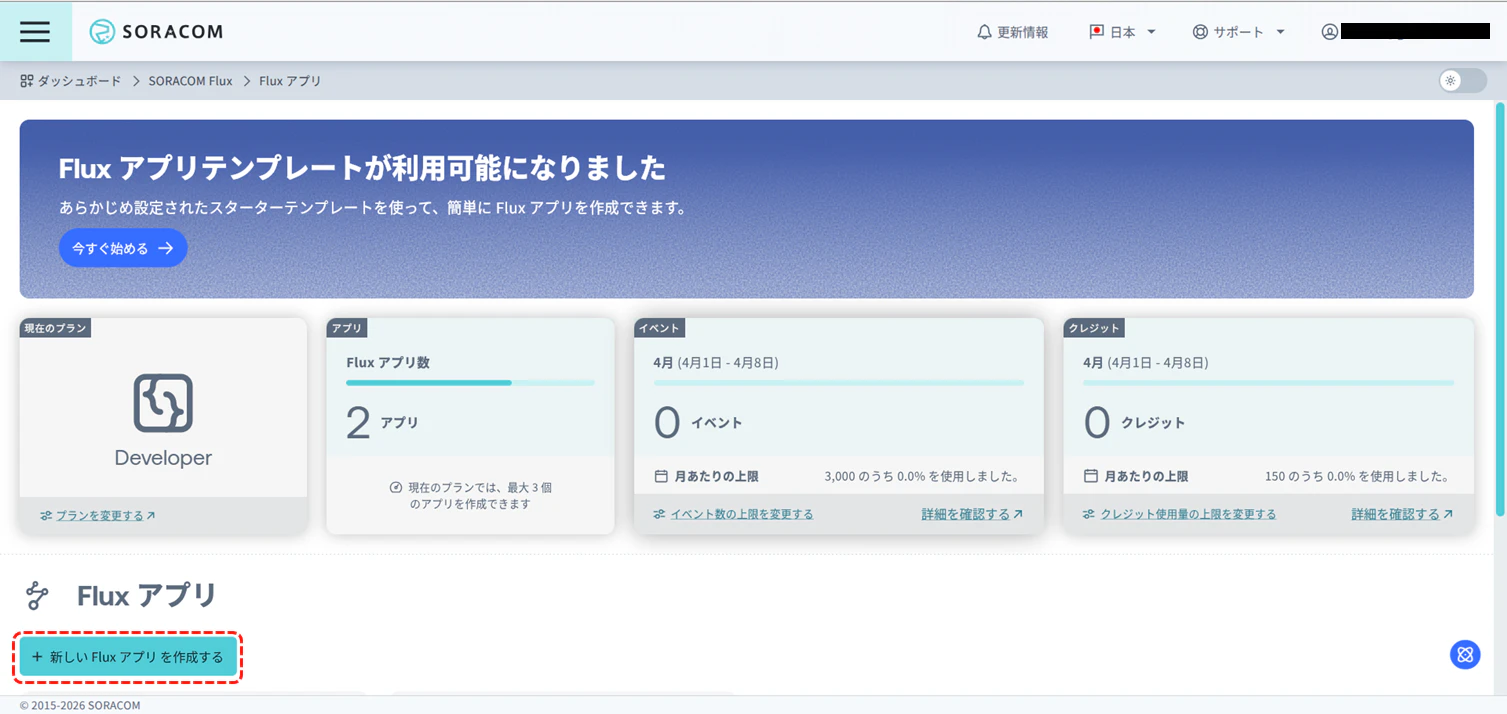Open the floating support assistant icon
The height and width of the screenshot is (714, 1507).
(1465, 655)
